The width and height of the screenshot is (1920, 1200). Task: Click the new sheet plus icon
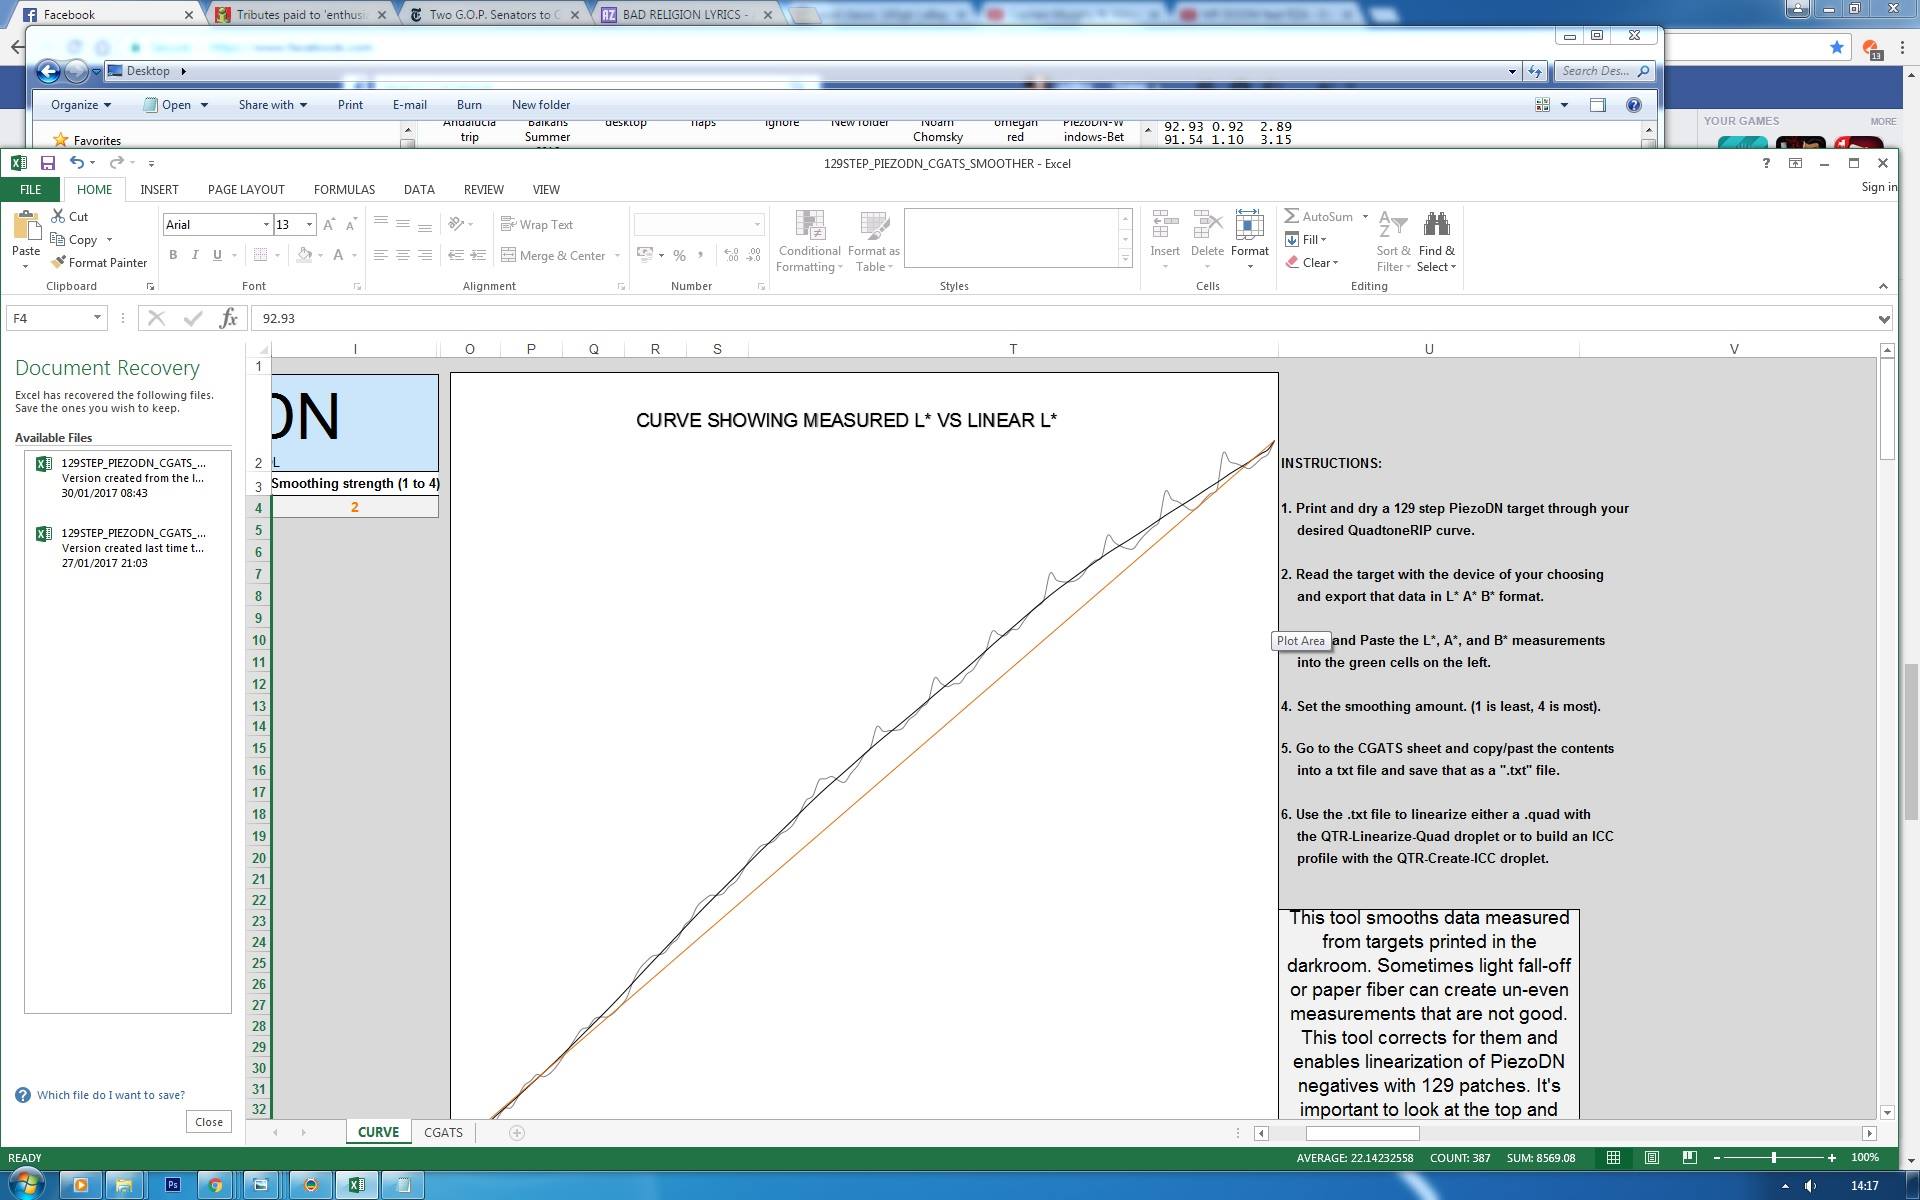[x=517, y=1132]
